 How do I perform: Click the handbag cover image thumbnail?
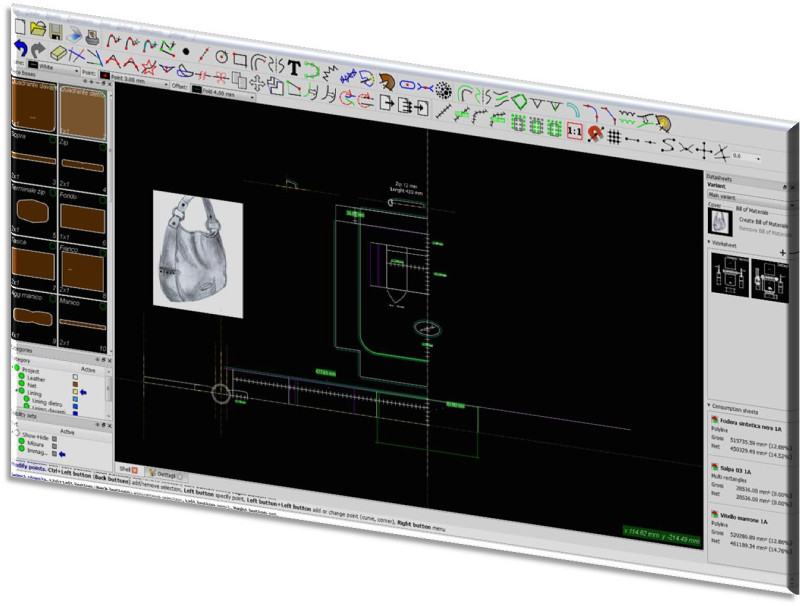721,221
